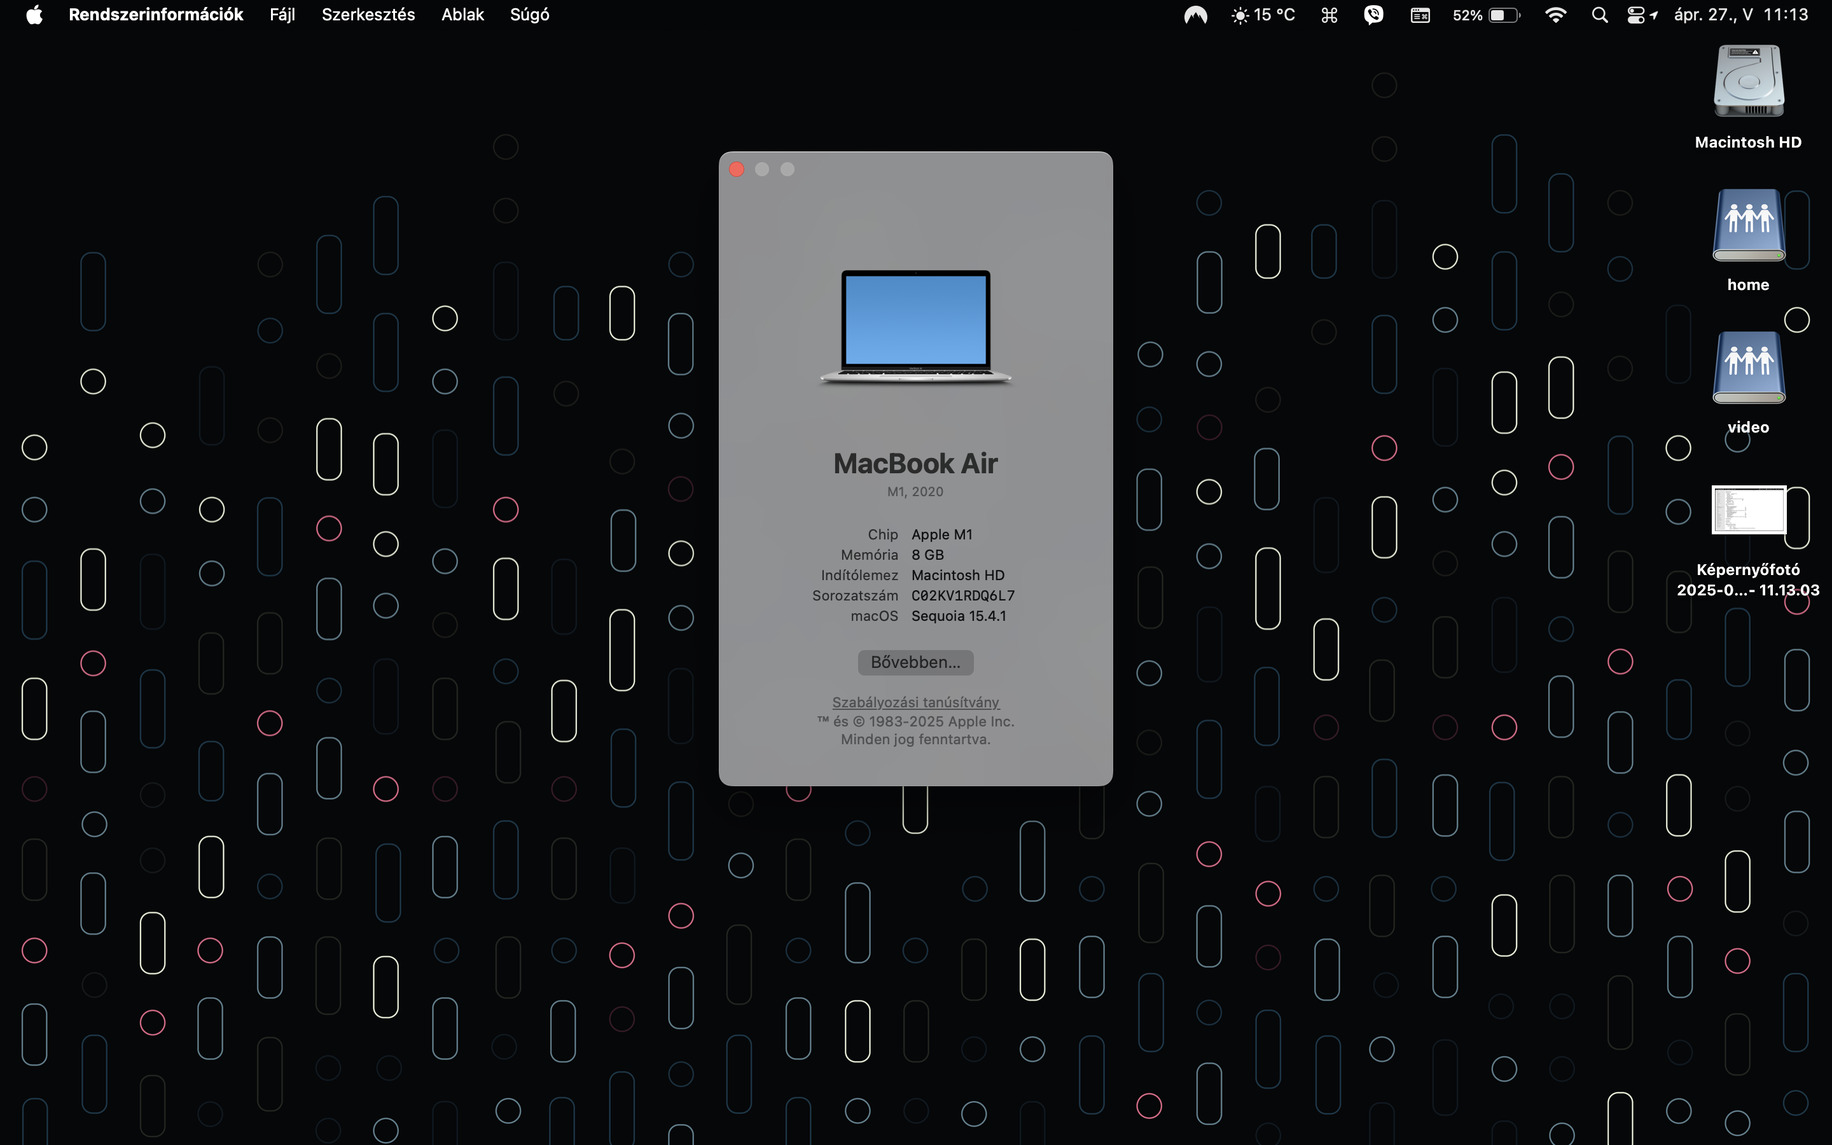Image resolution: width=1832 pixels, height=1145 pixels.
Task: Select the Macintosh HD startup disk value
Action: [x=958, y=575]
